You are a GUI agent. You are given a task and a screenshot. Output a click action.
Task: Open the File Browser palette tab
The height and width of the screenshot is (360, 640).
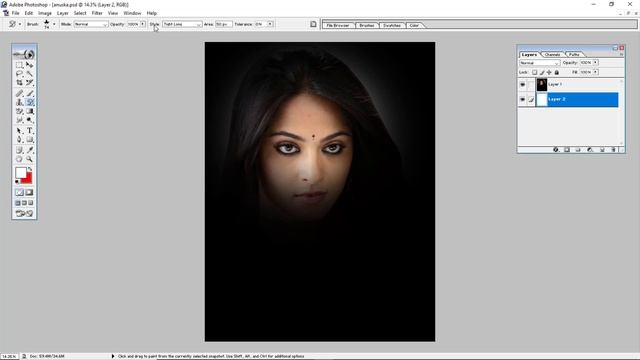[x=338, y=25]
